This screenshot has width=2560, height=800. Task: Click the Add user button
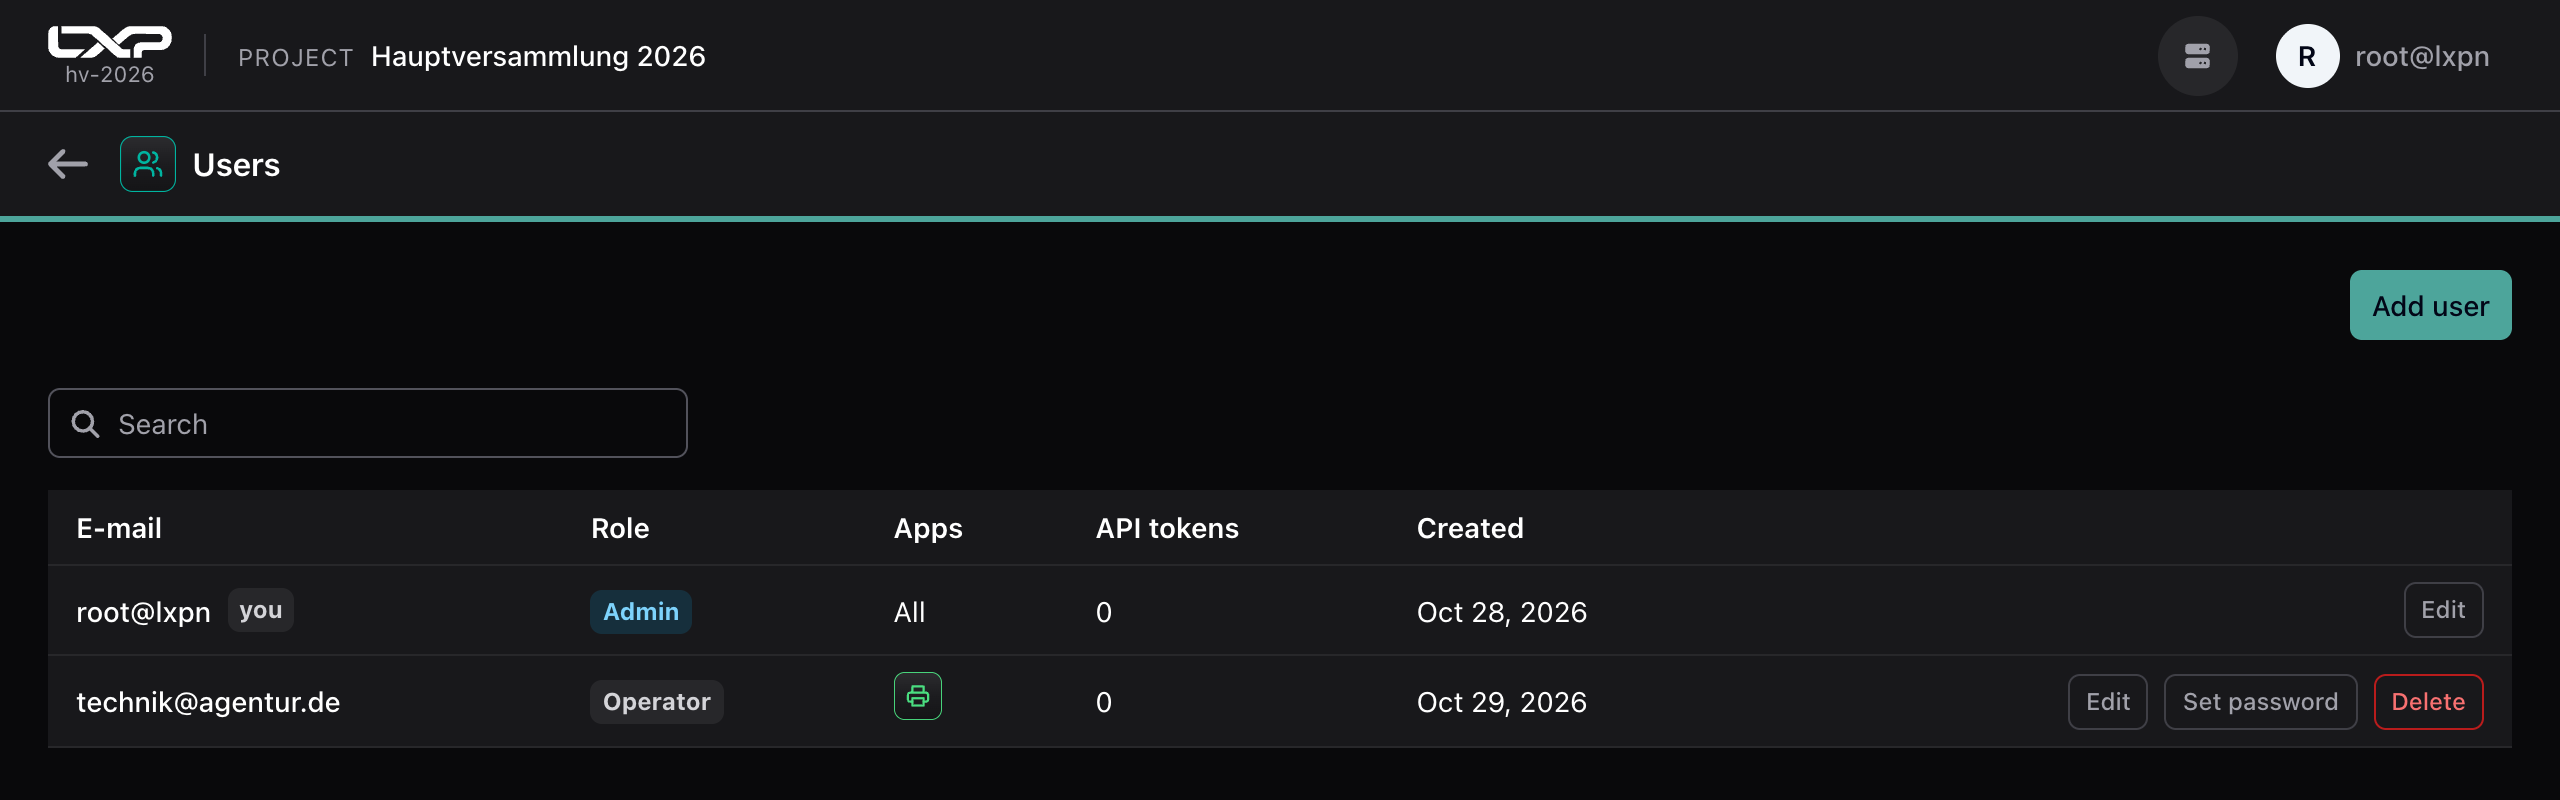click(x=2430, y=305)
